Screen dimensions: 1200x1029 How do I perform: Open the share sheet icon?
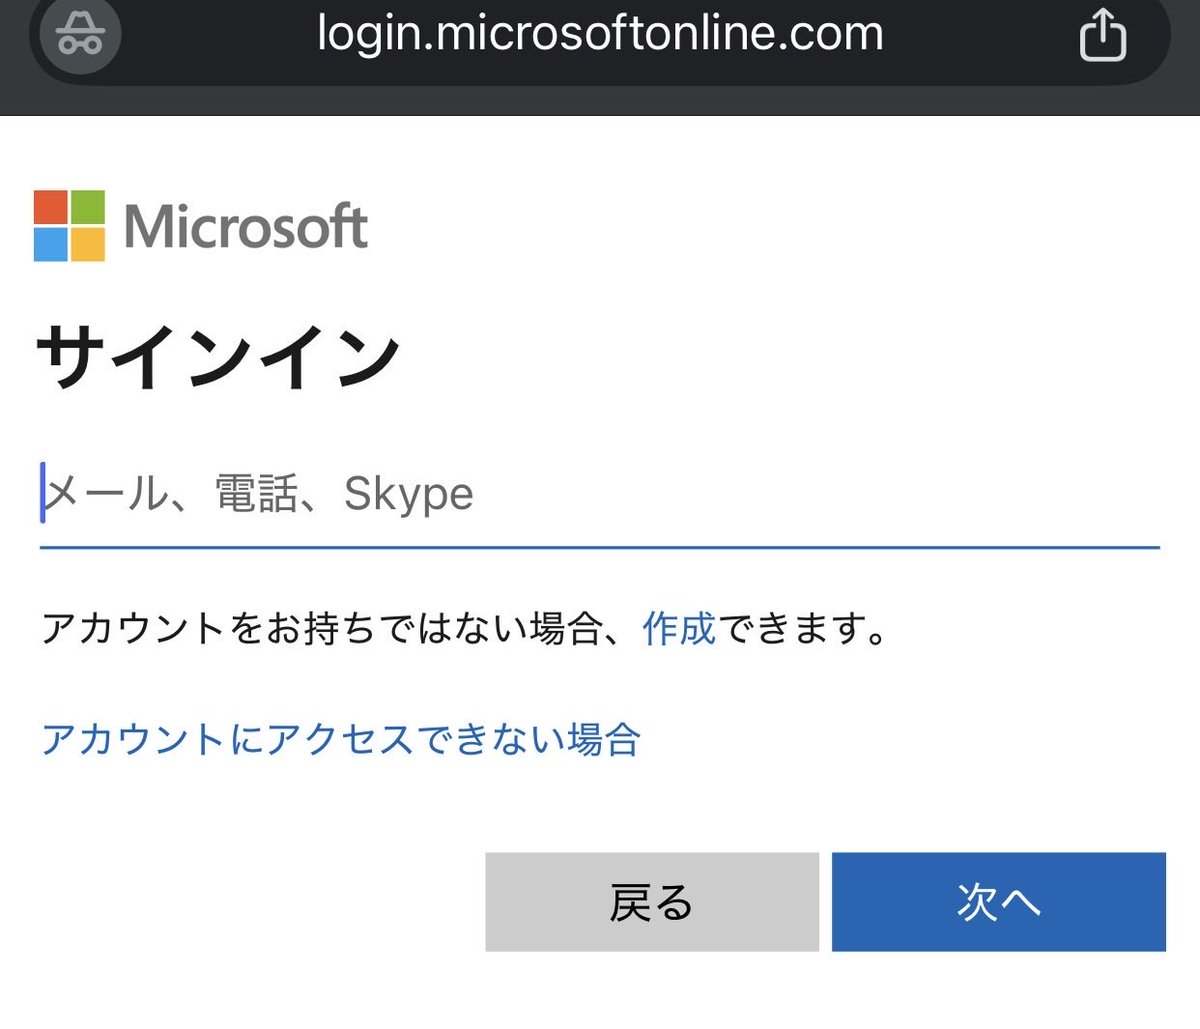pyautogui.click(x=1103, y=35)
